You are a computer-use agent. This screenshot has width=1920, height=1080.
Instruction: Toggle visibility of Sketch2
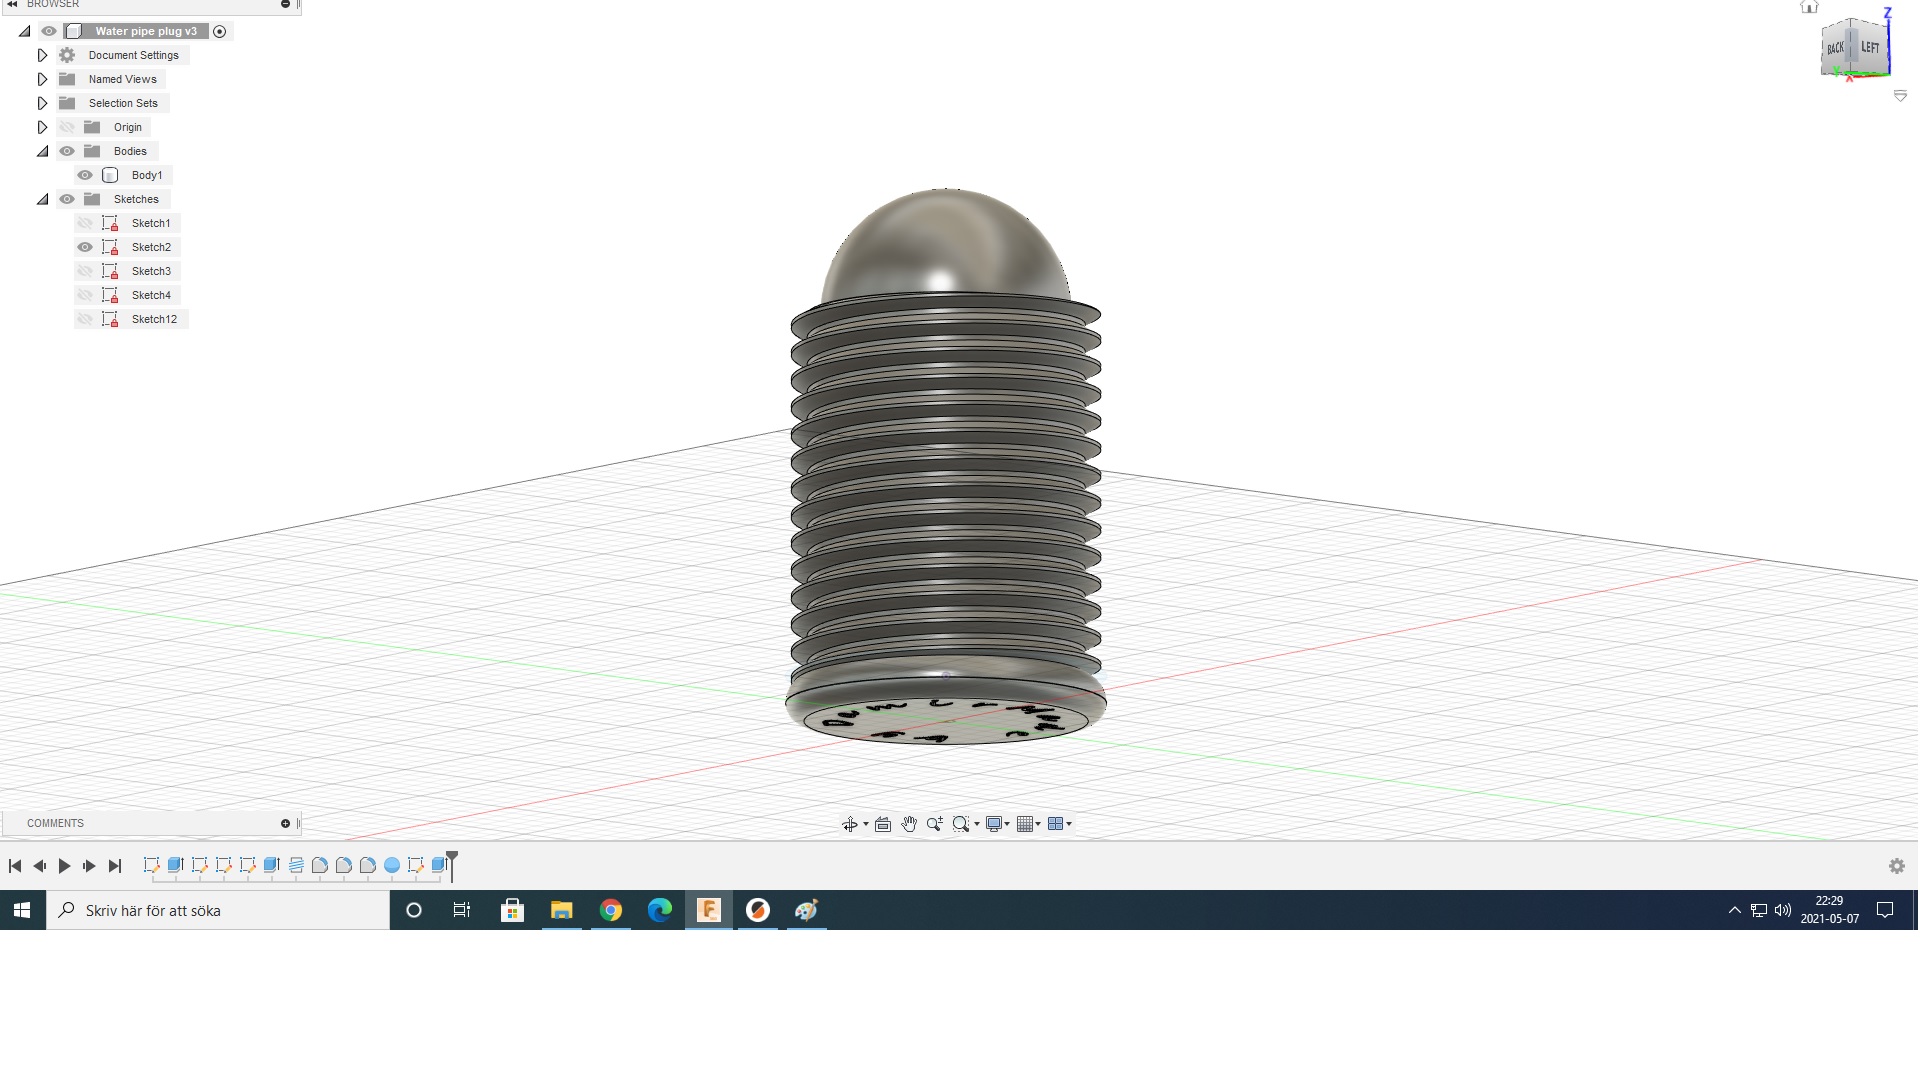coord(85,247)
